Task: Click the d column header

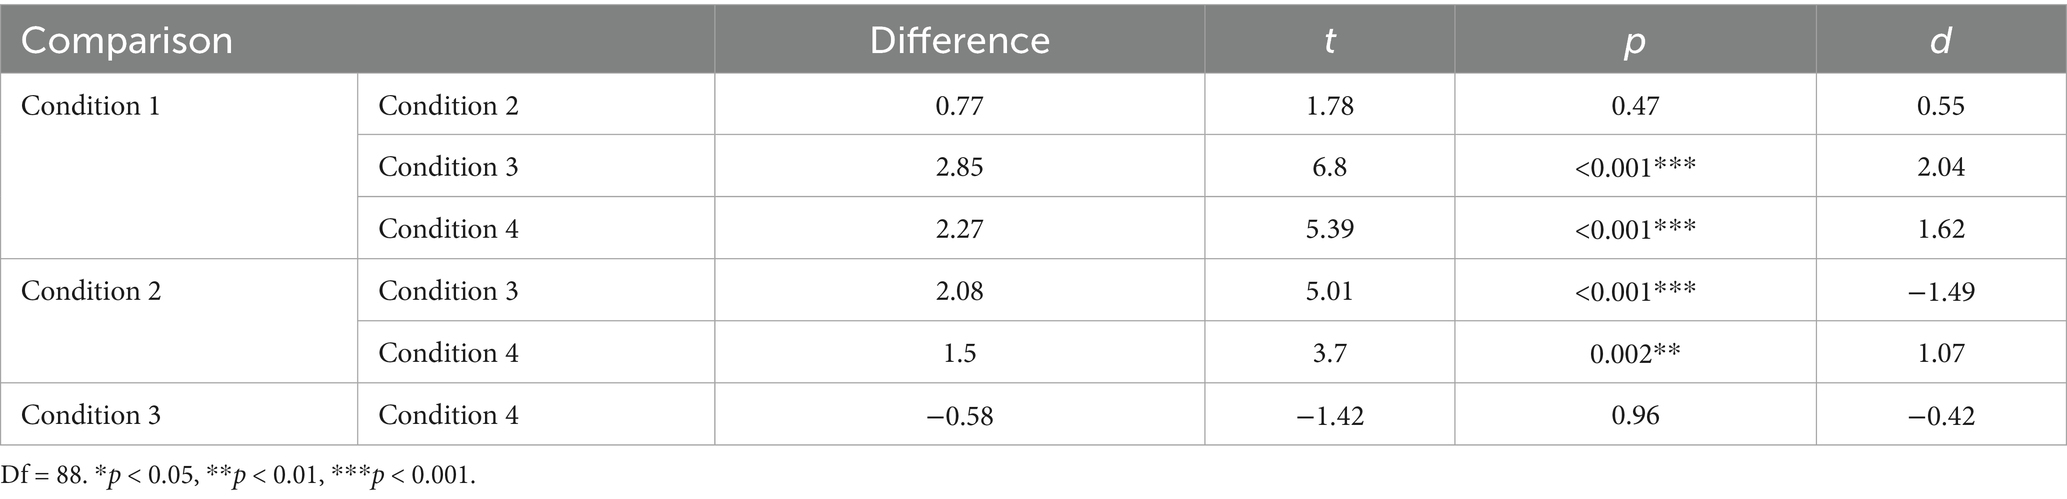Action: [x=1940, y=41]
